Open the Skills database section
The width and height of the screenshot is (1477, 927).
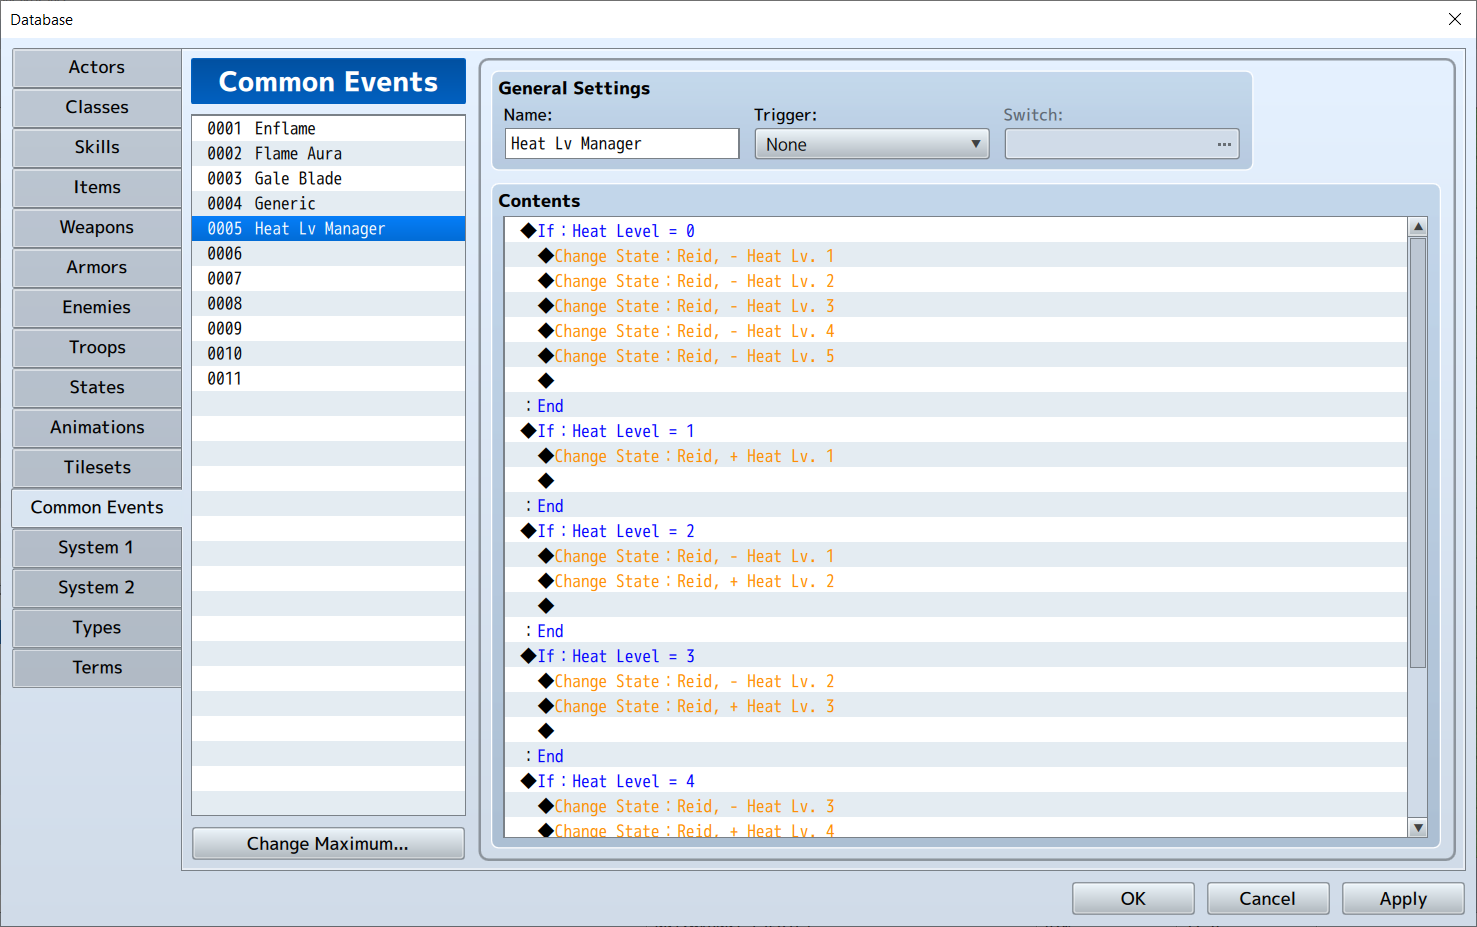(x=96, y=147)
